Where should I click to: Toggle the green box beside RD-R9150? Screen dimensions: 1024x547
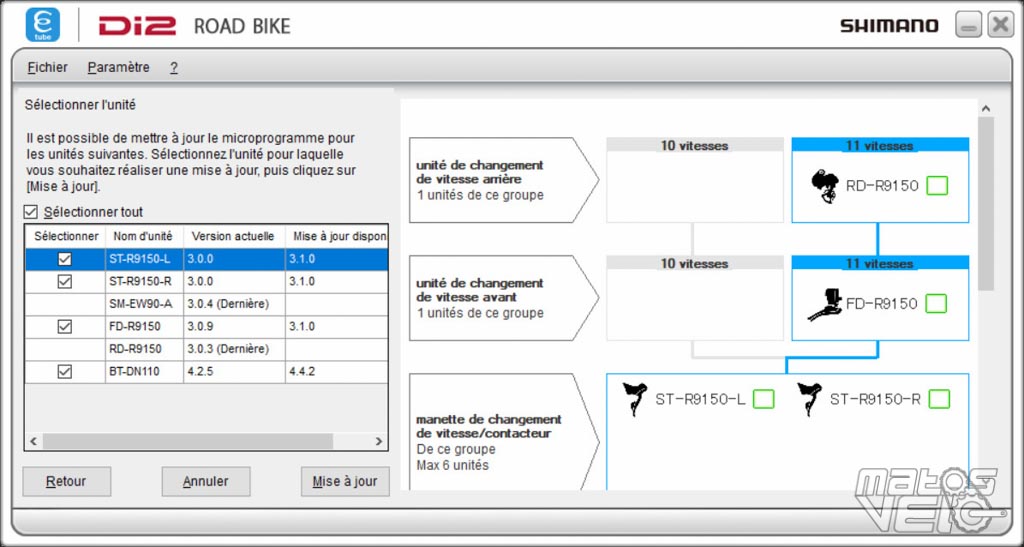click(x=937, y=186)
